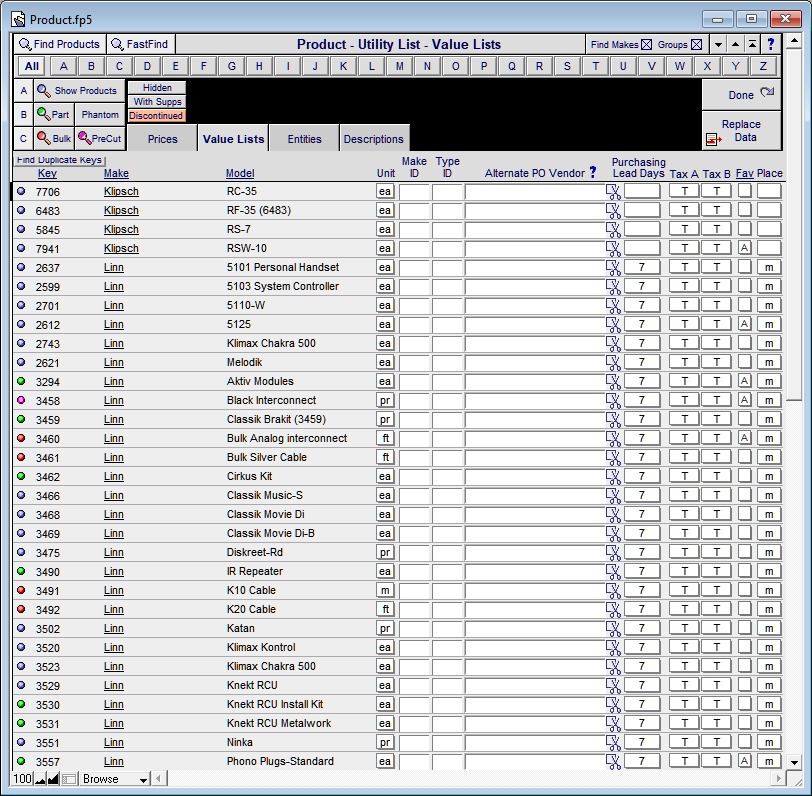Toggle Fav box for Klipsch RC-35
This screenshot has width=812, height=796.
coord(745,191)
